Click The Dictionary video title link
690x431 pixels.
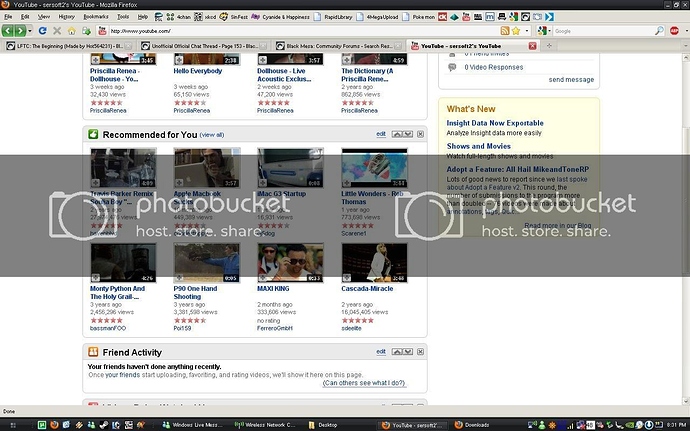pyautogui.click(x=367, y=75)
